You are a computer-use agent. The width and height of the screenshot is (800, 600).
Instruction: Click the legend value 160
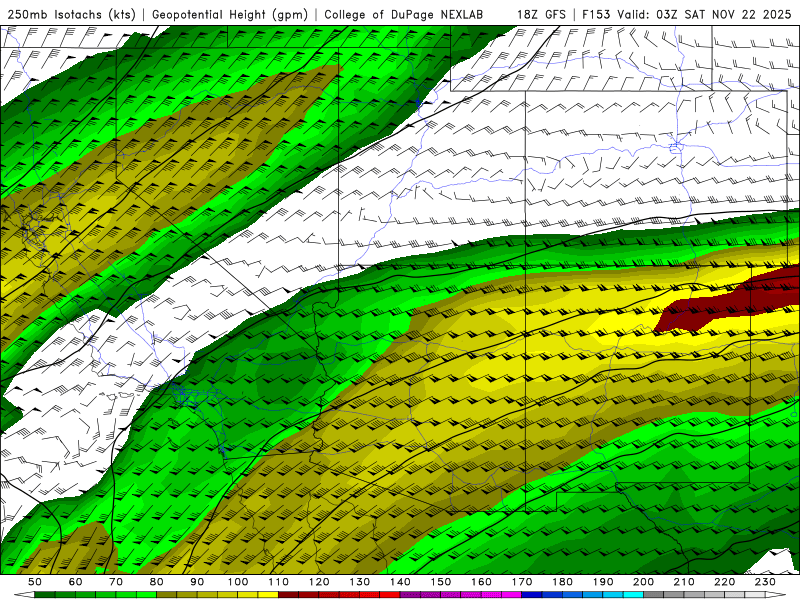click(482, 582)
